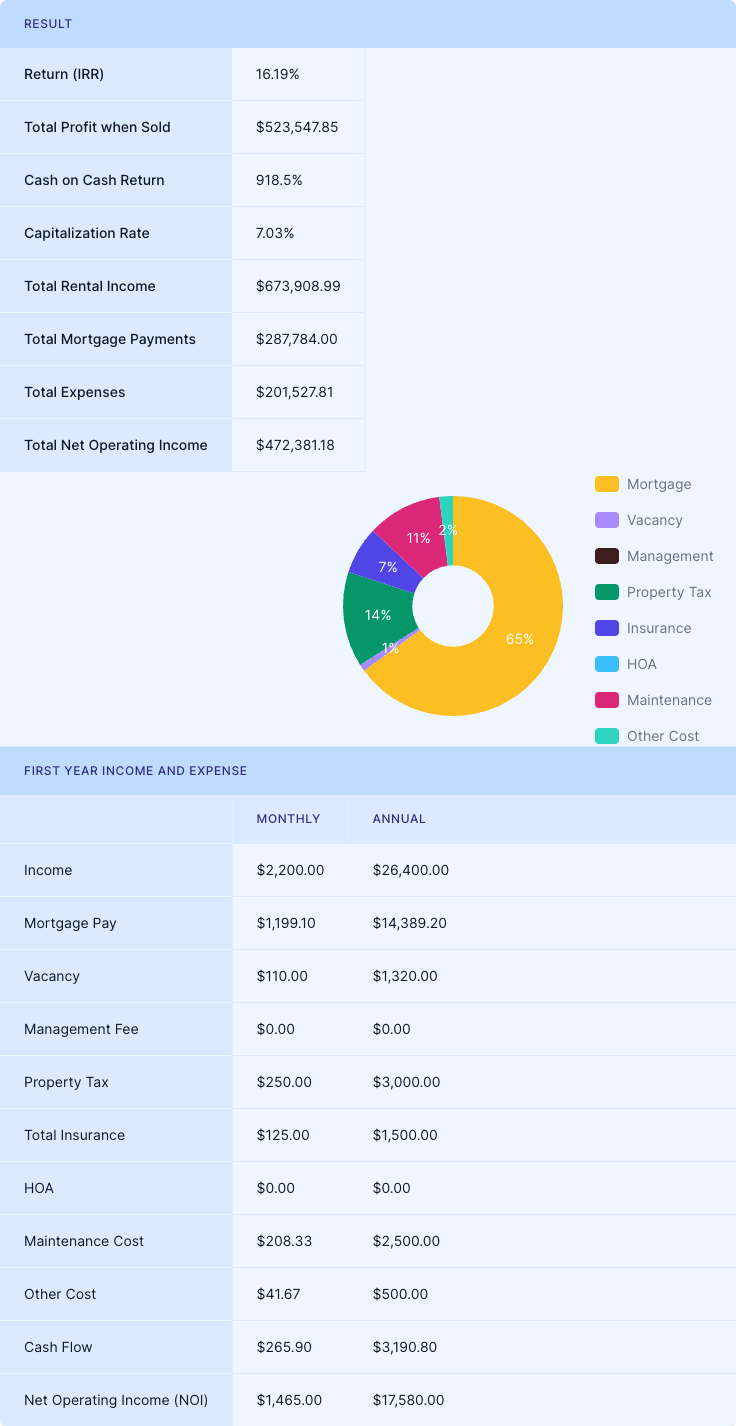Image resolution: width=736 pixels, height=1426 pixels.
Task: Toggle the Maintenance legend label
Action: click(x=668, y=700)
